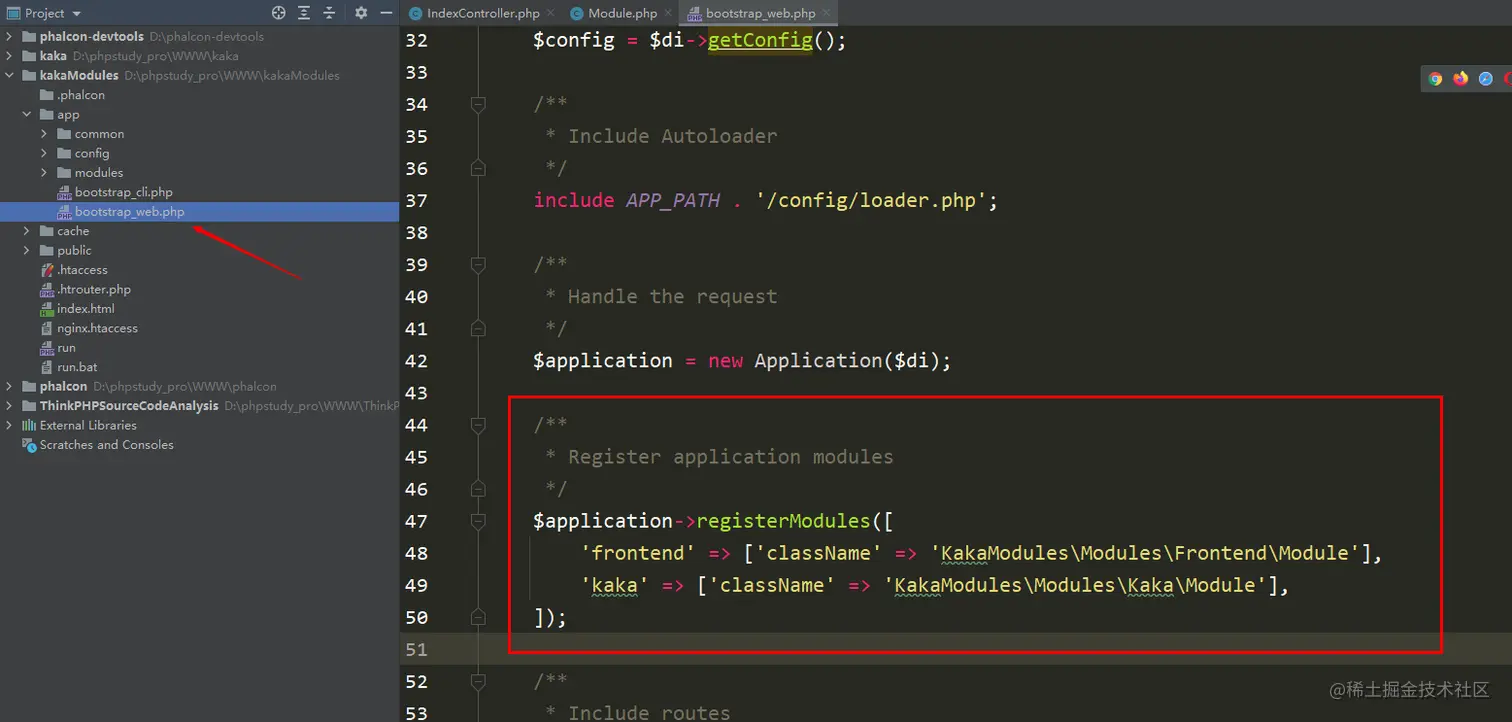The height and width of the screenshot is (722, 1512).
Task: Toggle code fold marker at line 34
Action: (478, 104)
